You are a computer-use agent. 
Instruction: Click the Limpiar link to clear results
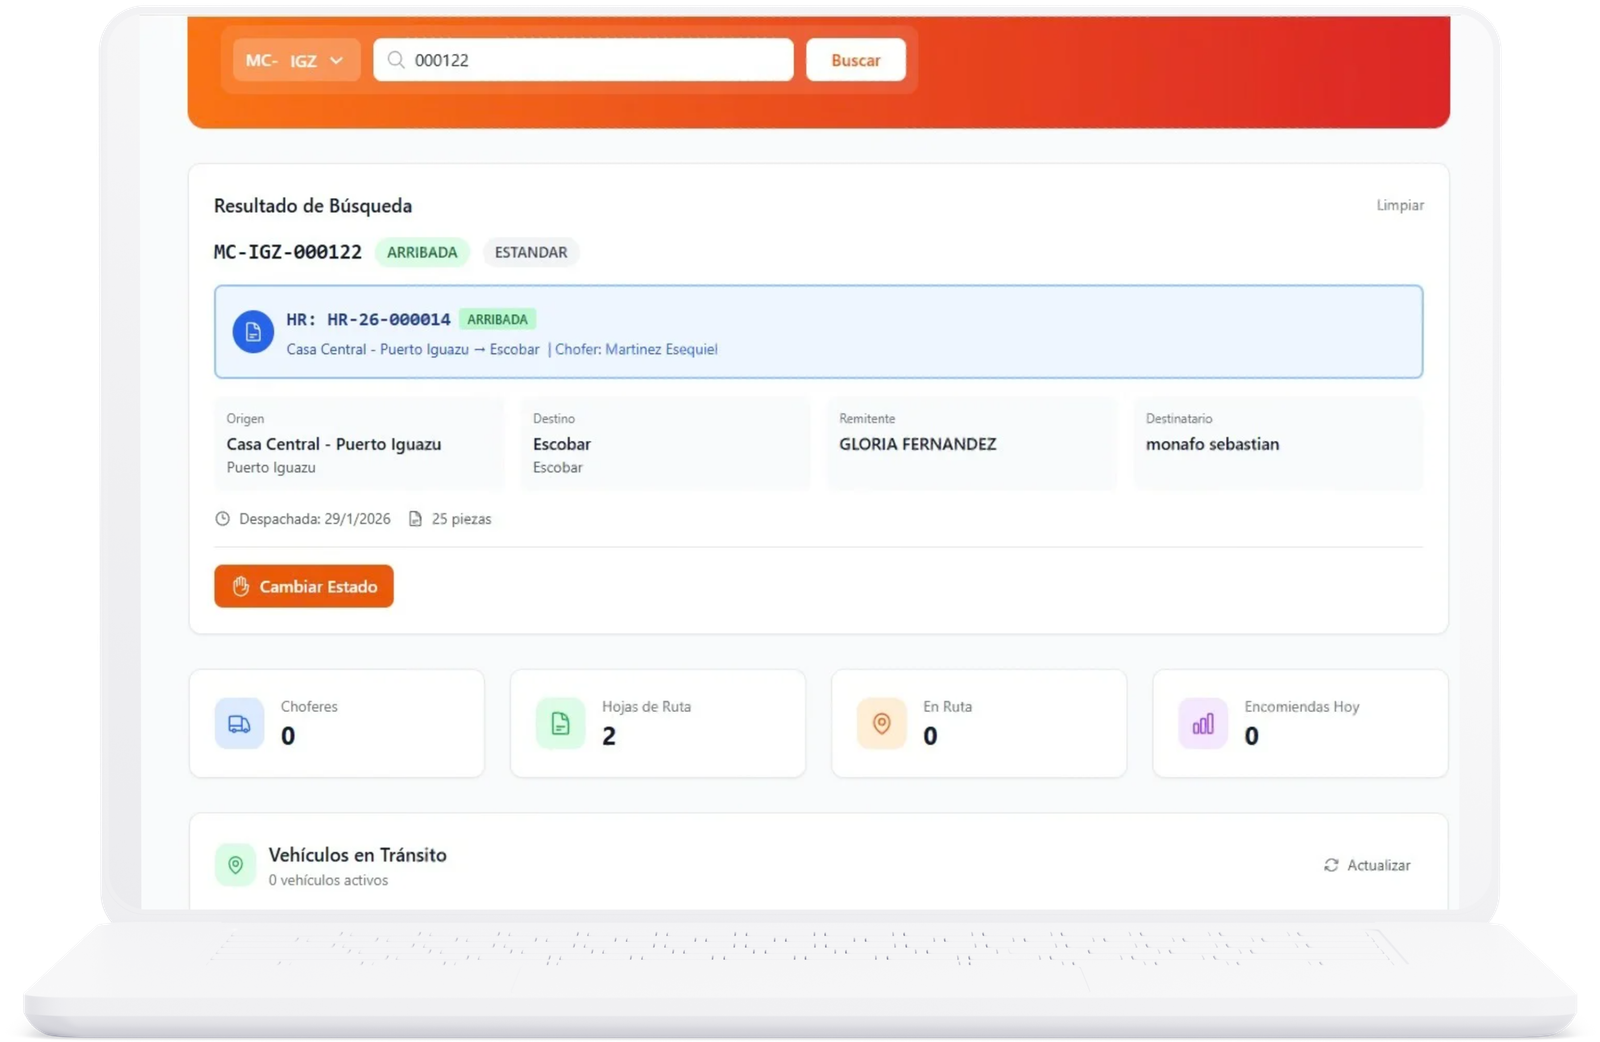(1399, 205)
